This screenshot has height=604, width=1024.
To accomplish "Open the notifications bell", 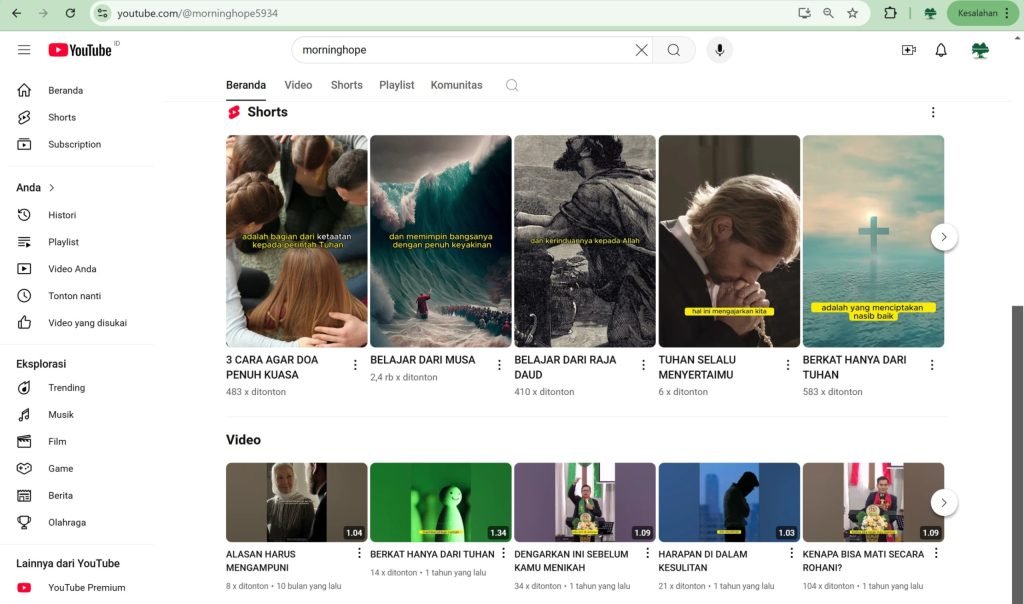I will pos(941,50).
